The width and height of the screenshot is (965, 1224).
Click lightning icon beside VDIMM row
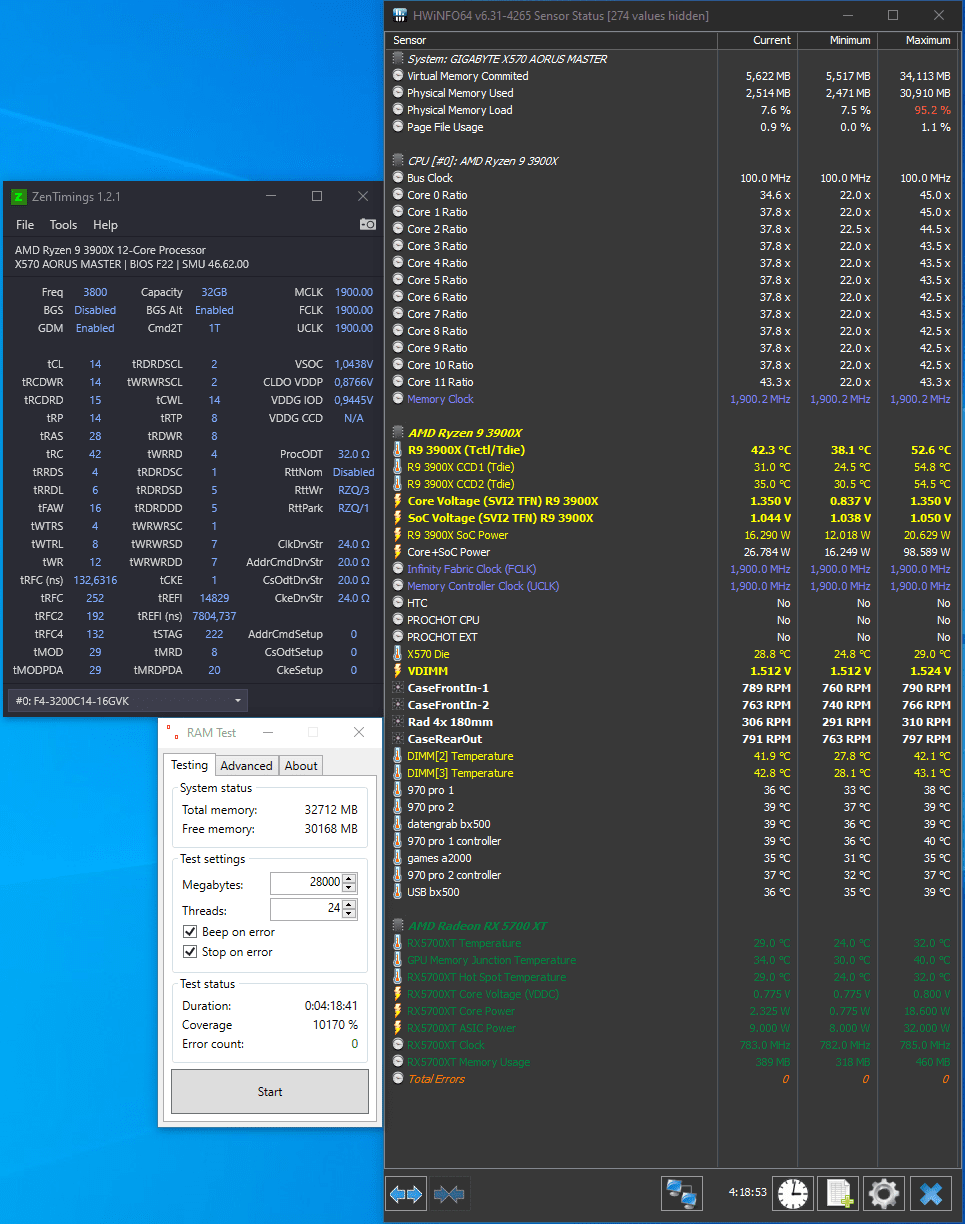coord(398,671)
